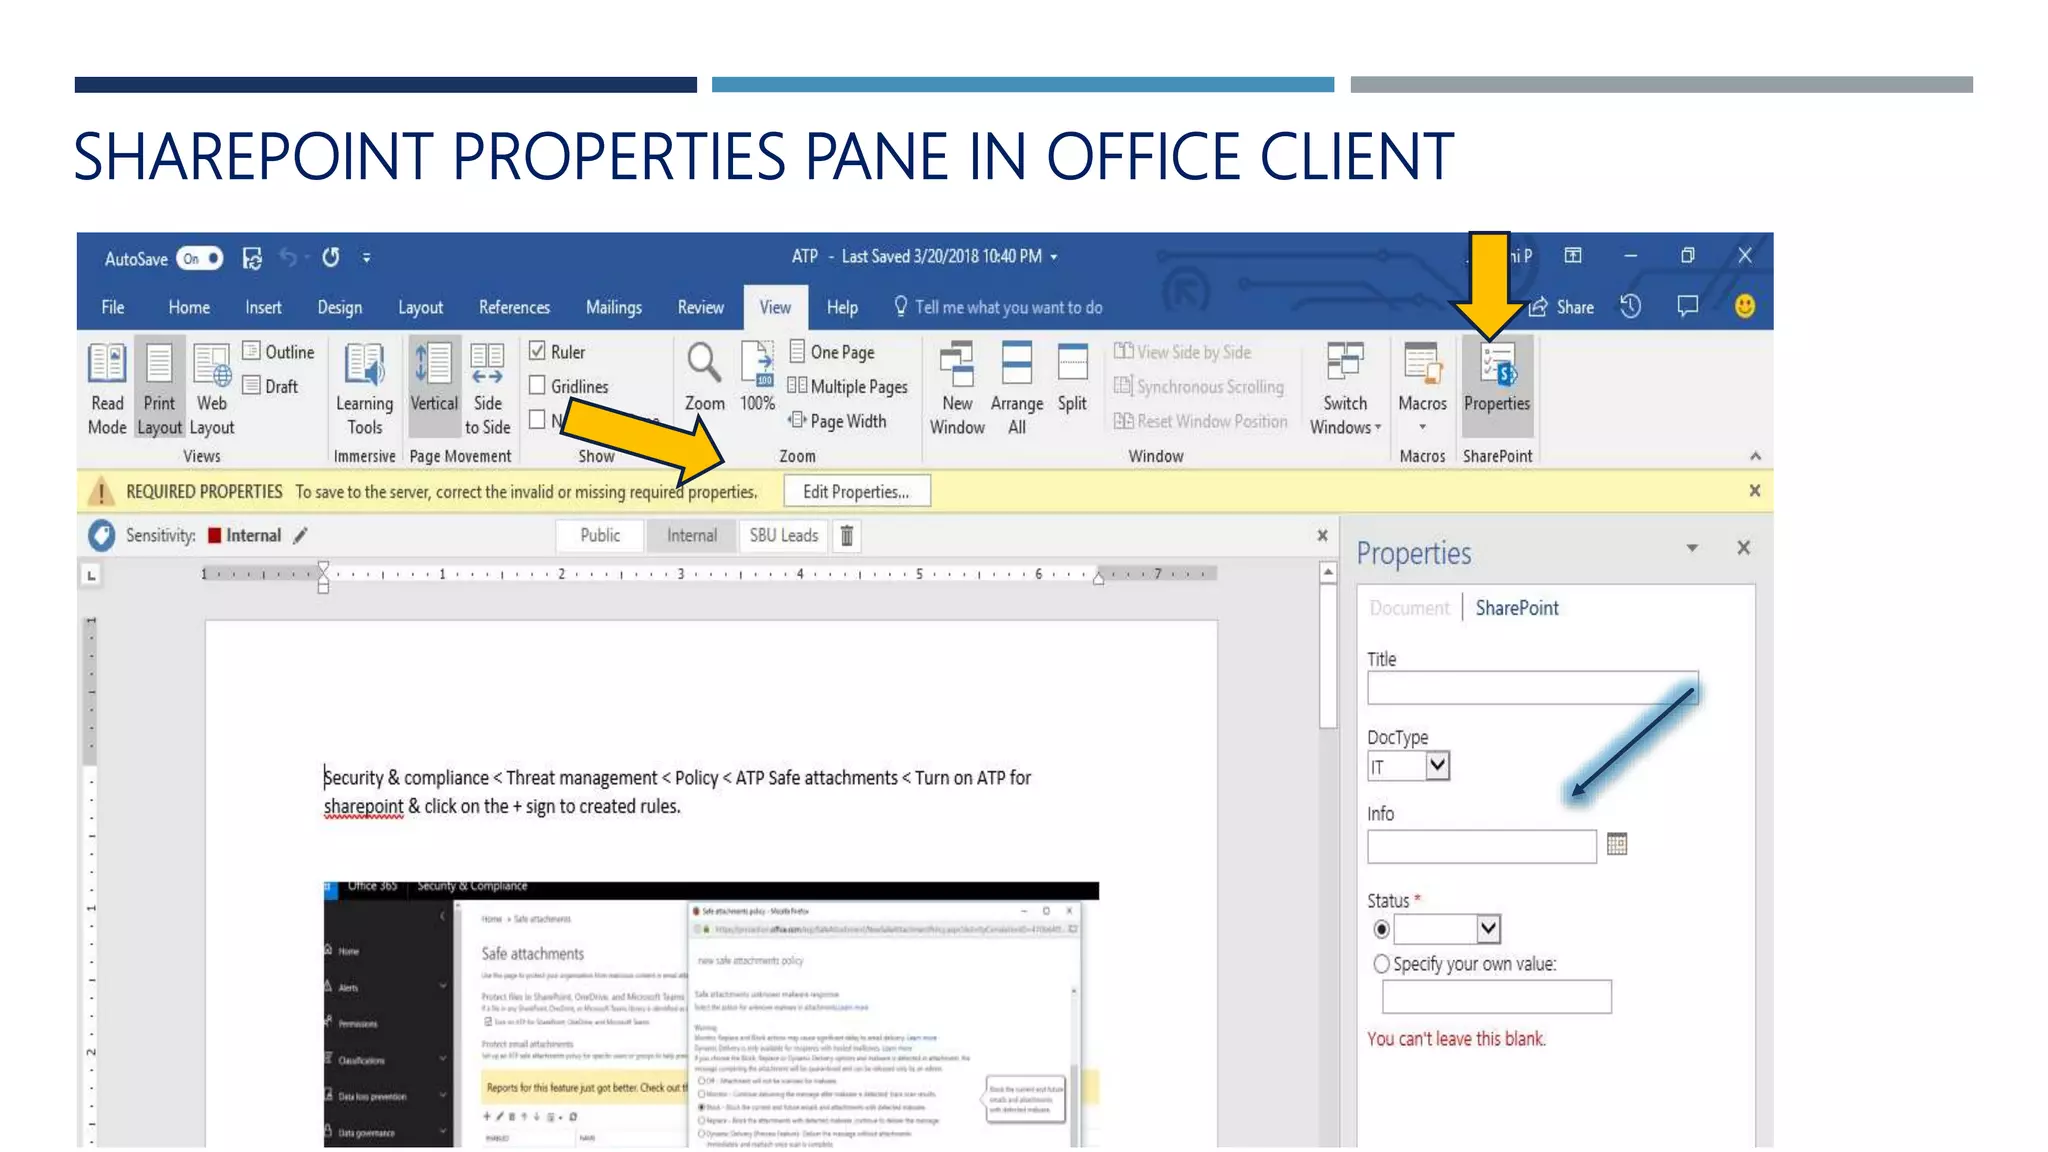This screenshot has height=1152, width=2048.
Task: Click Edit Properties button
Action: (856, 492)
